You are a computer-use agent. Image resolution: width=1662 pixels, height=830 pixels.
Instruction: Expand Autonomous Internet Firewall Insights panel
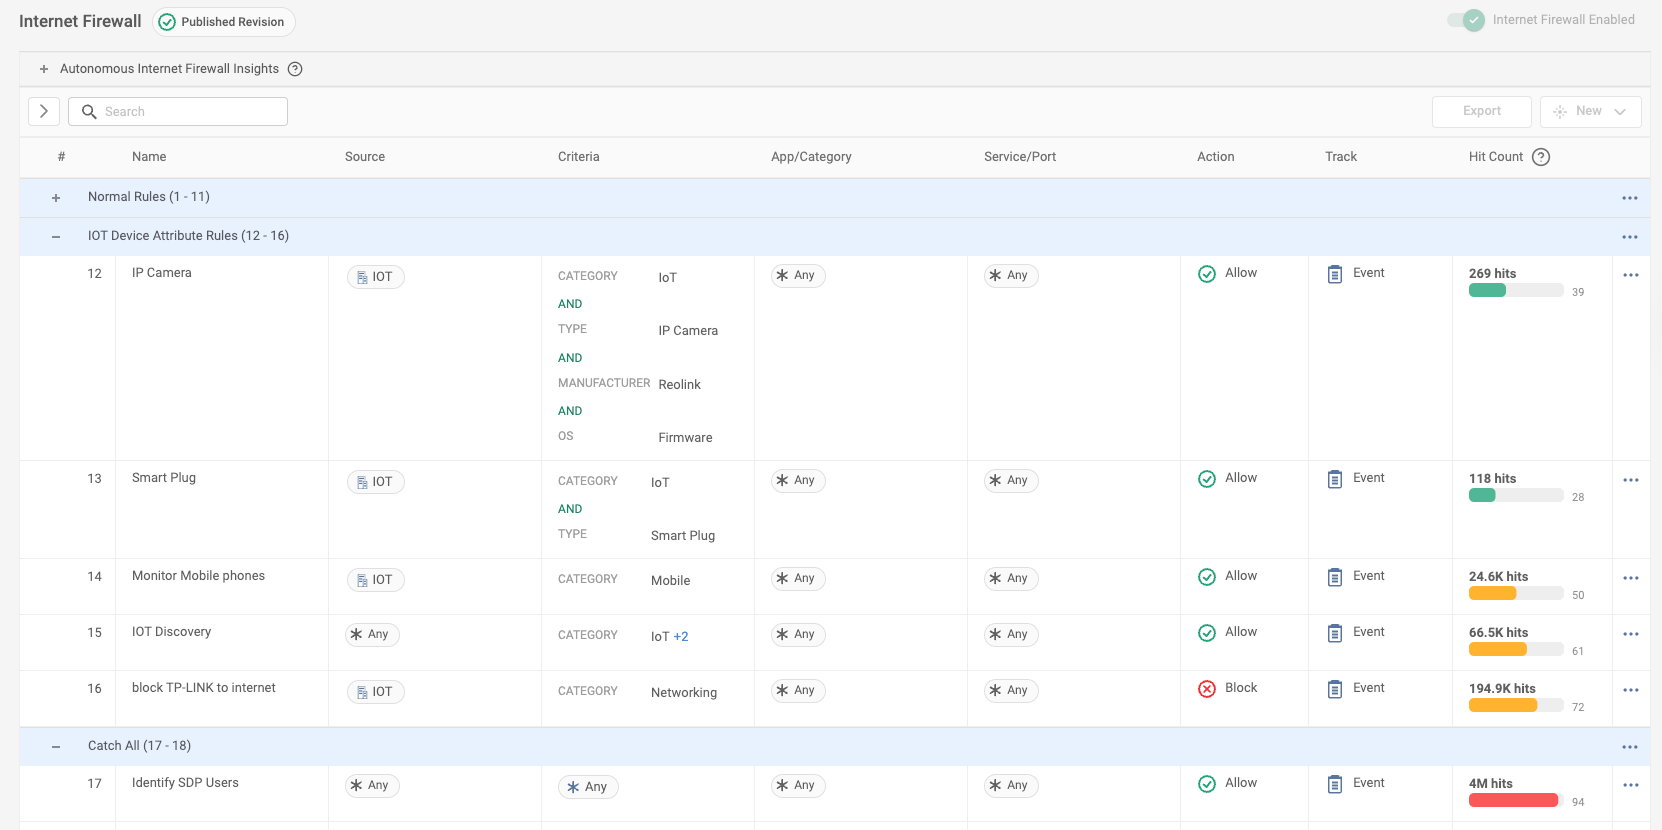pyautogui.click(x=44, y=69)
